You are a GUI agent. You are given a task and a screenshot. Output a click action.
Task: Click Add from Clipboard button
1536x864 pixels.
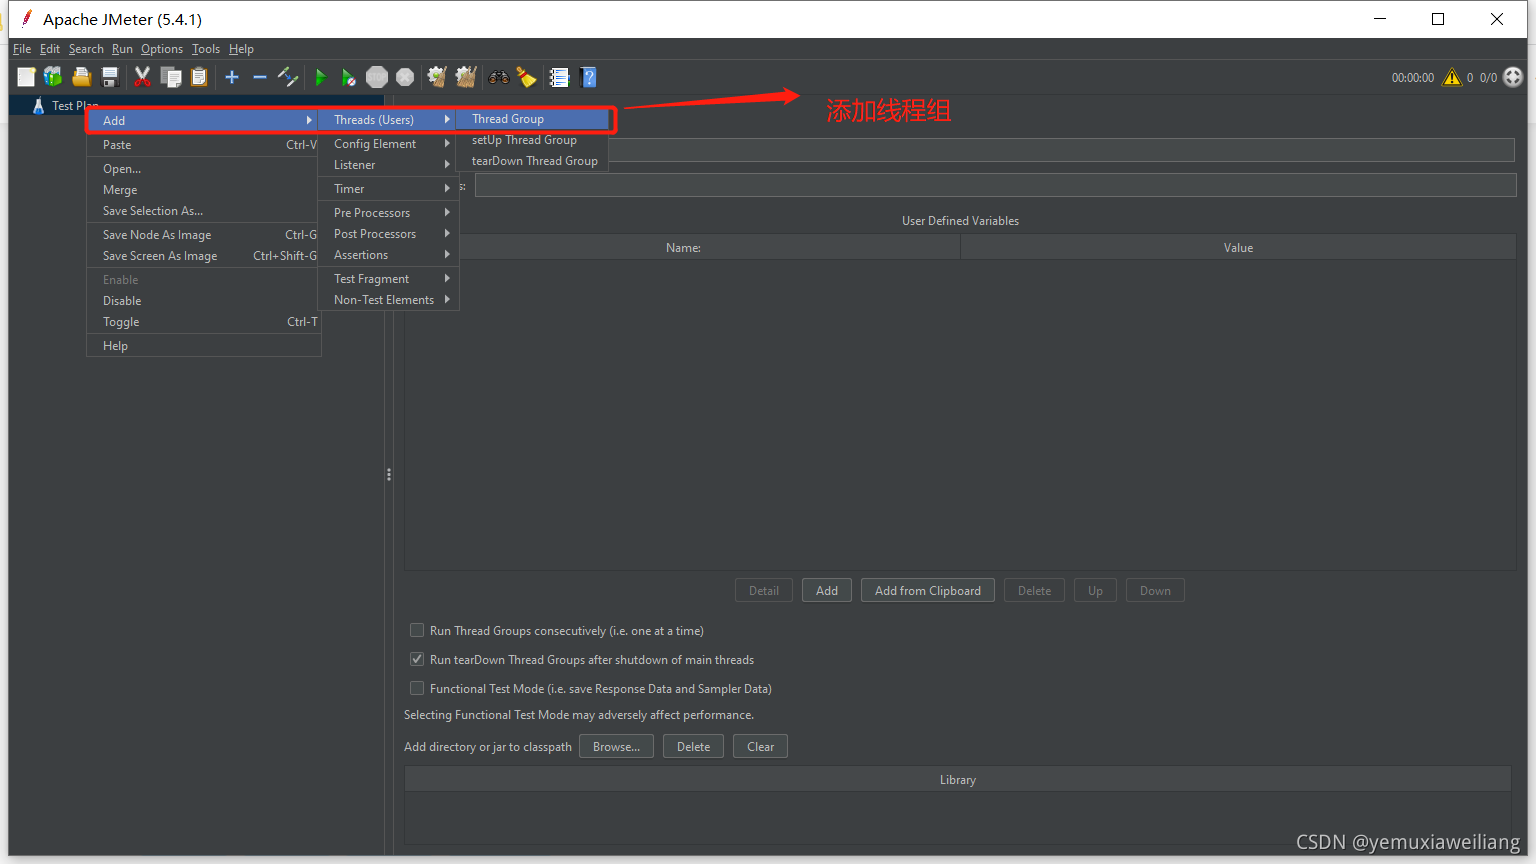[x=928, y=591]
